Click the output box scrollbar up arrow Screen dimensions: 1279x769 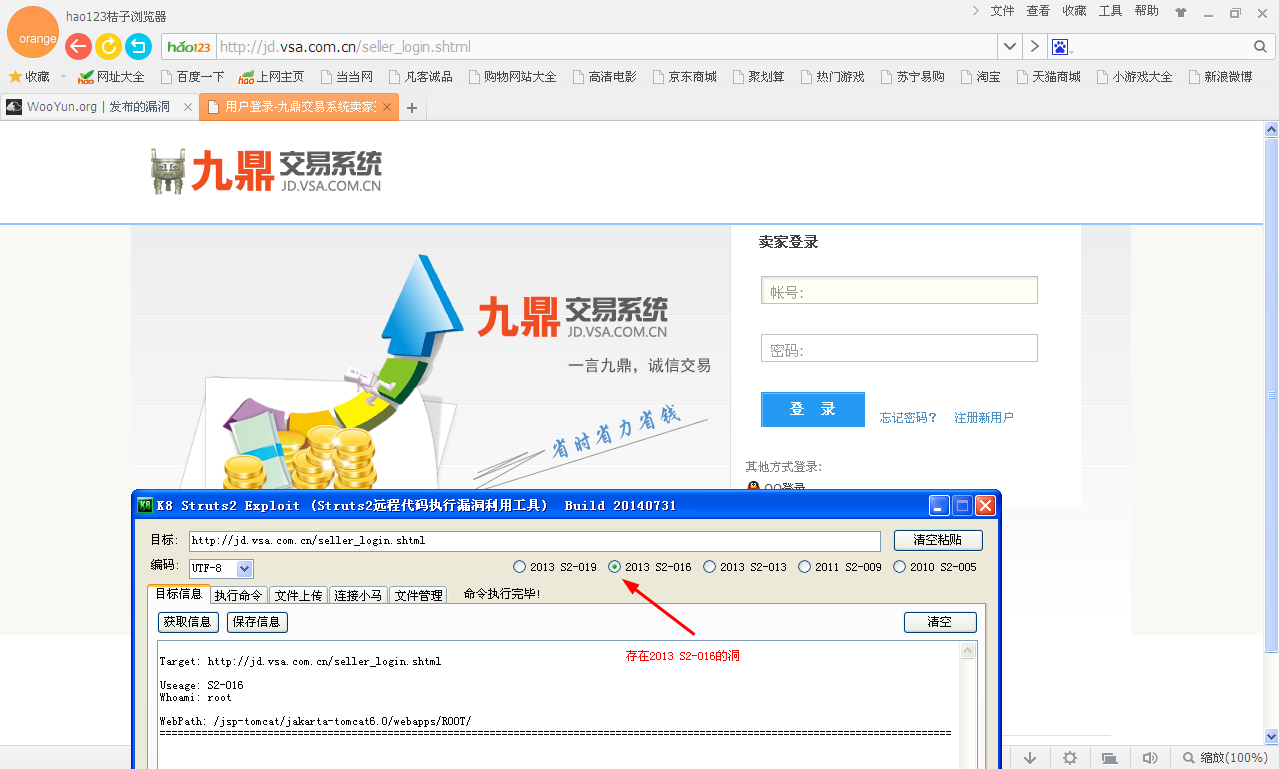point(968,651)
